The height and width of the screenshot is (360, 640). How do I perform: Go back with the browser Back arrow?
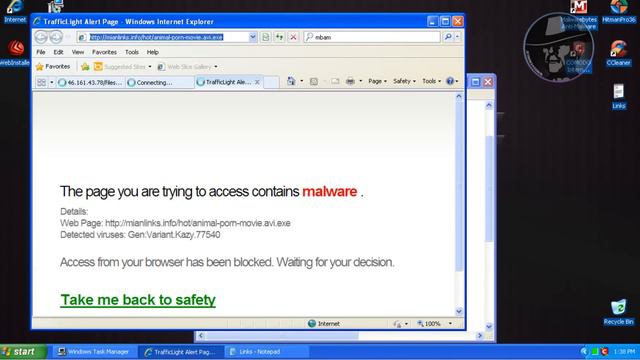click(41, 37)
